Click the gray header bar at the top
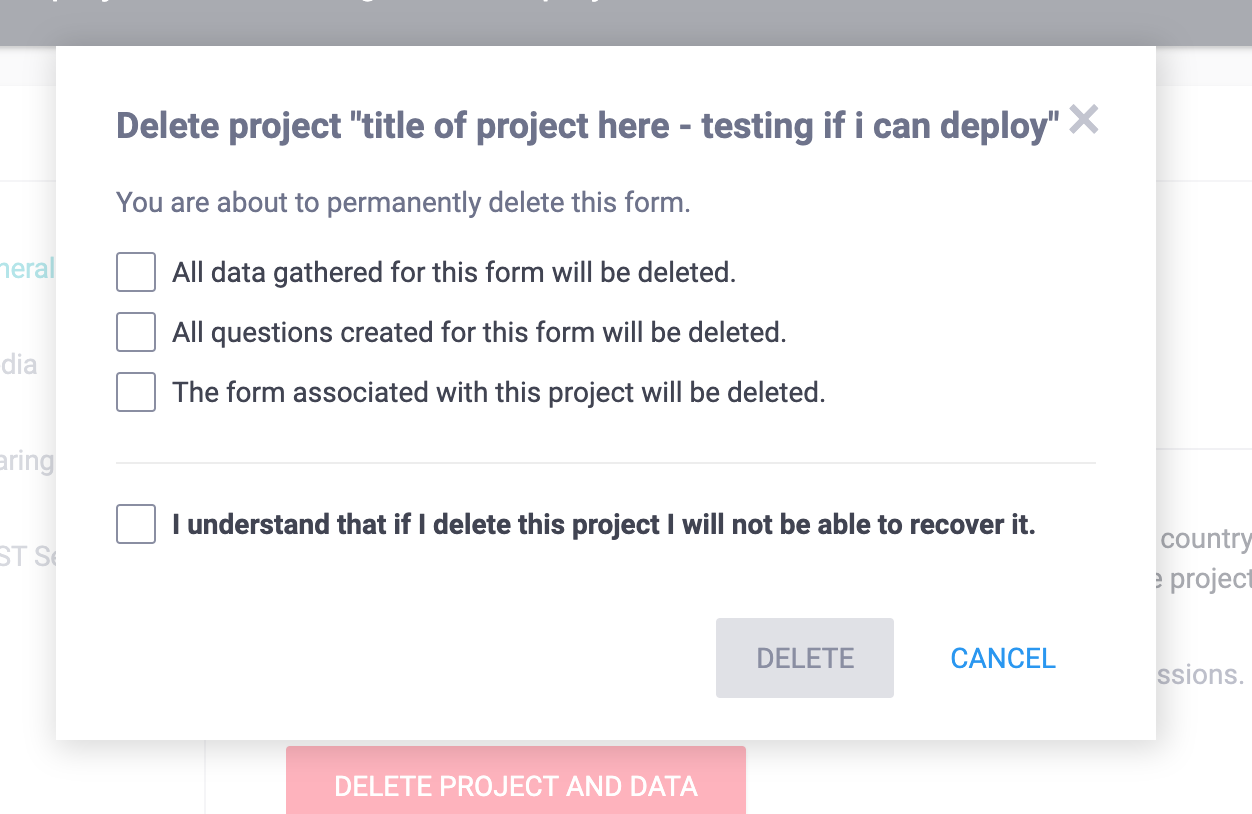This screenshot has height=814, width=1252. click(x=626, y=20)
